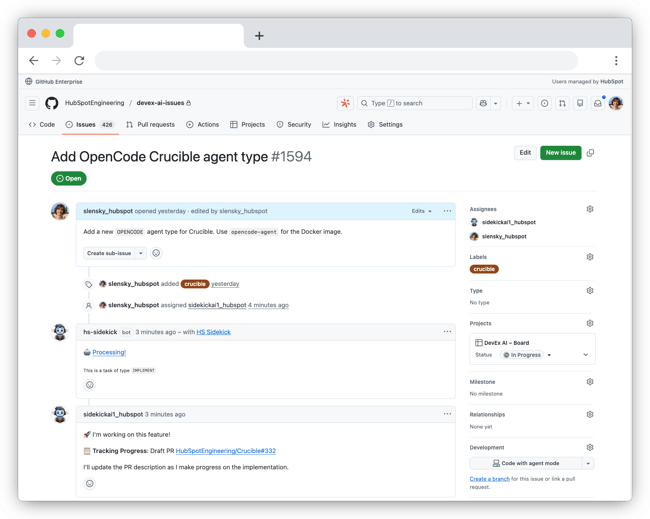Screen dimensions: 650x519
Task: Expand the Create sub-issue dropdown arrow
Action: click(141, 253)
